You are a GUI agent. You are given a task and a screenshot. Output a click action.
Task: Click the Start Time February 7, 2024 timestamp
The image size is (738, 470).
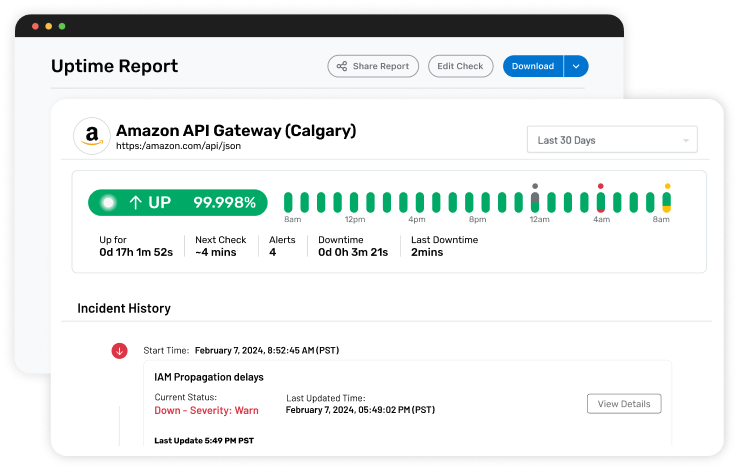pyautogui.click(x=267, y=351)
